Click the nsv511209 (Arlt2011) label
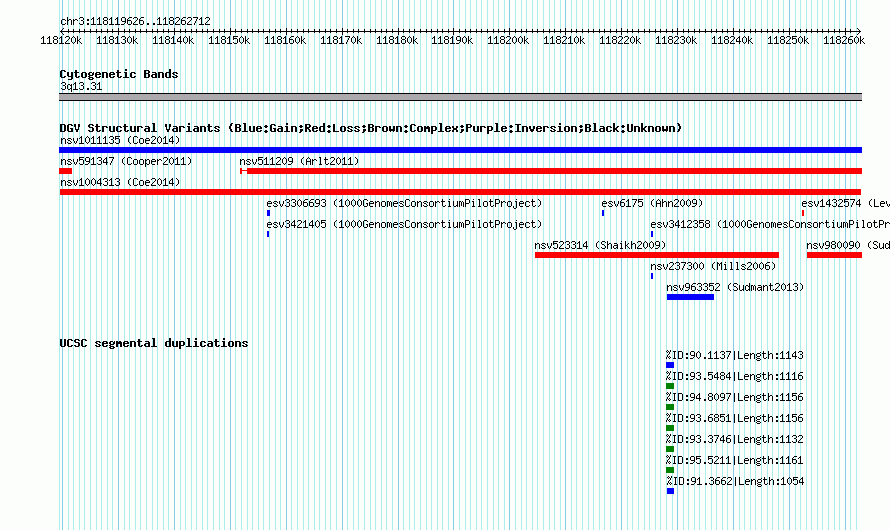 pos(299,161)
